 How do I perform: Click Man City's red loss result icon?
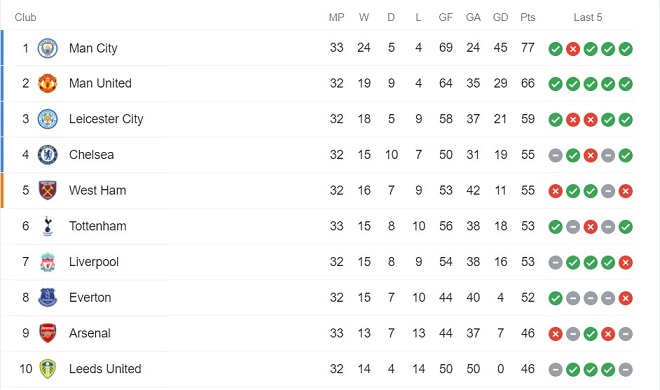coord(573,49)
